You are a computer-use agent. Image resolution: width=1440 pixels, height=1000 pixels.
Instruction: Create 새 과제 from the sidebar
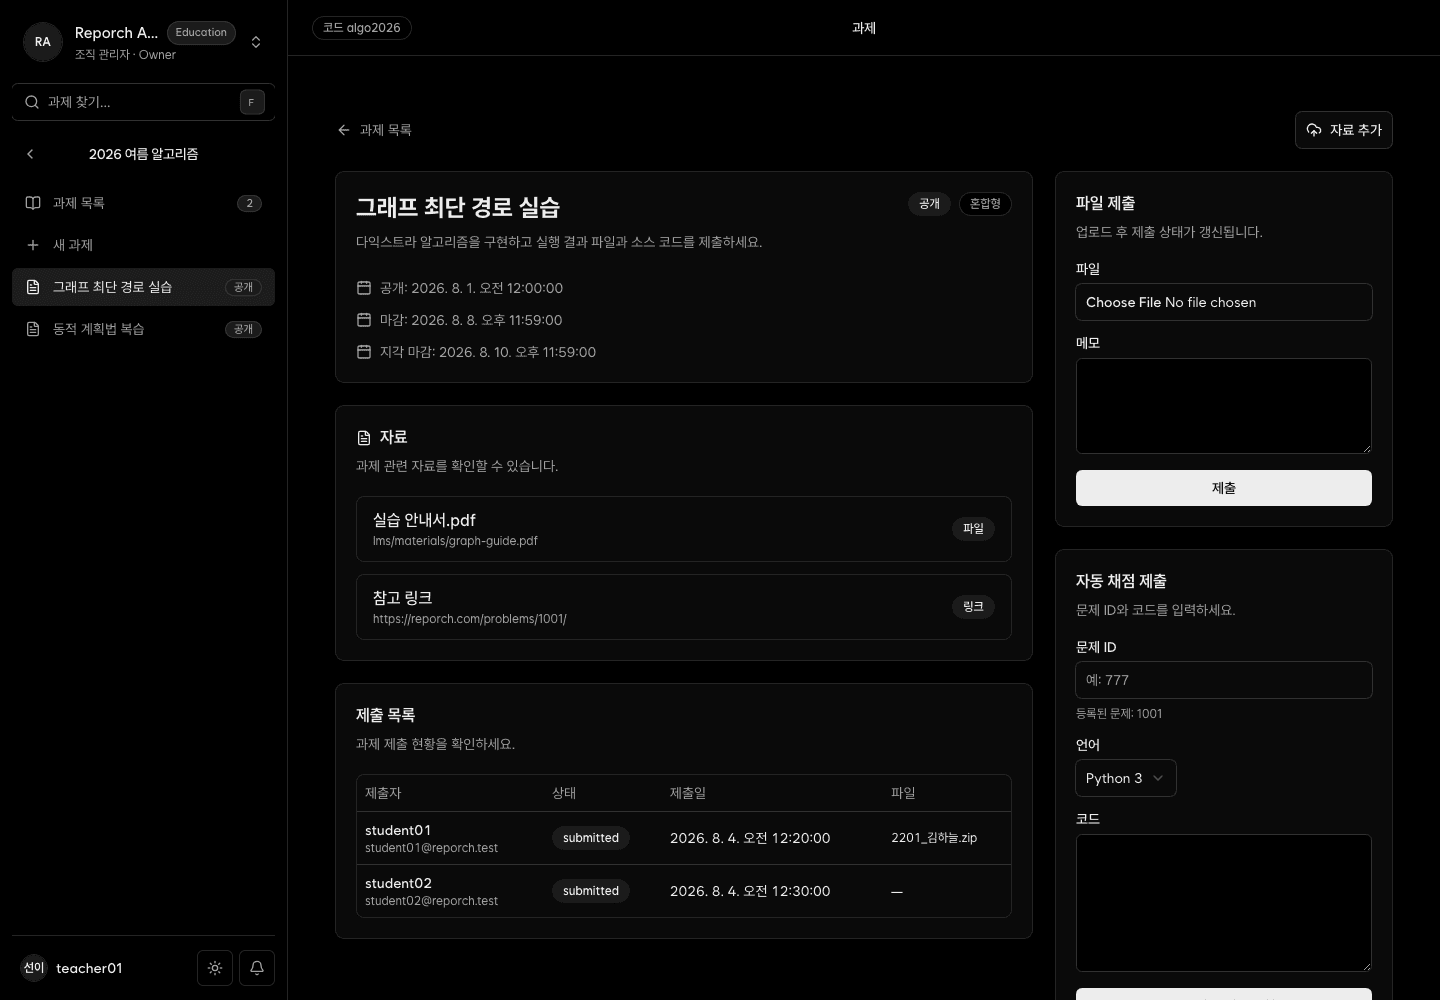point(143,245)
